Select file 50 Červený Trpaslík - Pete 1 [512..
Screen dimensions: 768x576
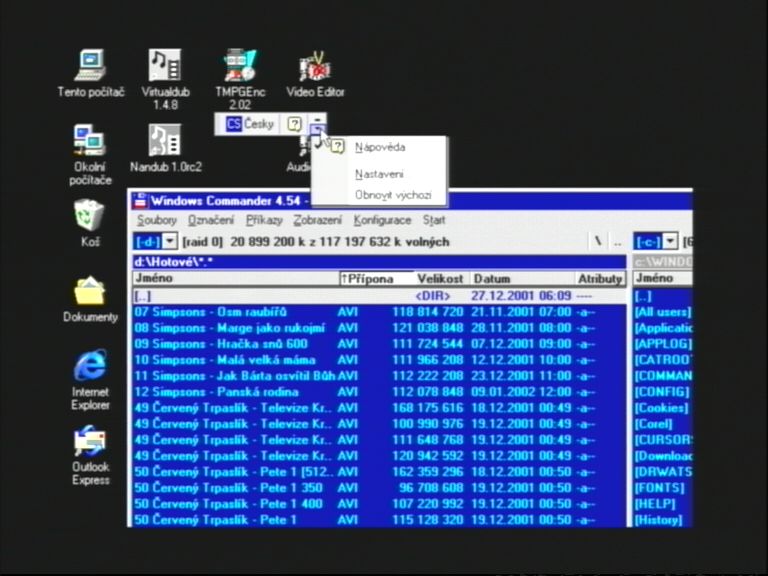pyautogui.click(x=379, y=472)
